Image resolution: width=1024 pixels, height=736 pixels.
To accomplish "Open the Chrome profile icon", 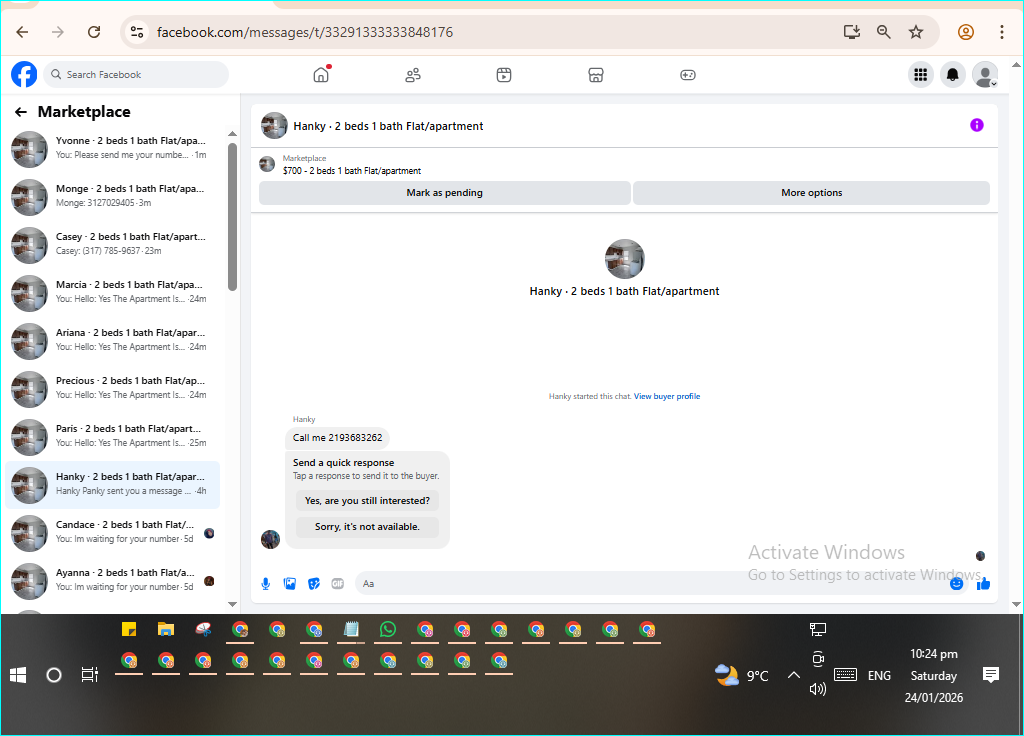I will (x=966, y=32).
